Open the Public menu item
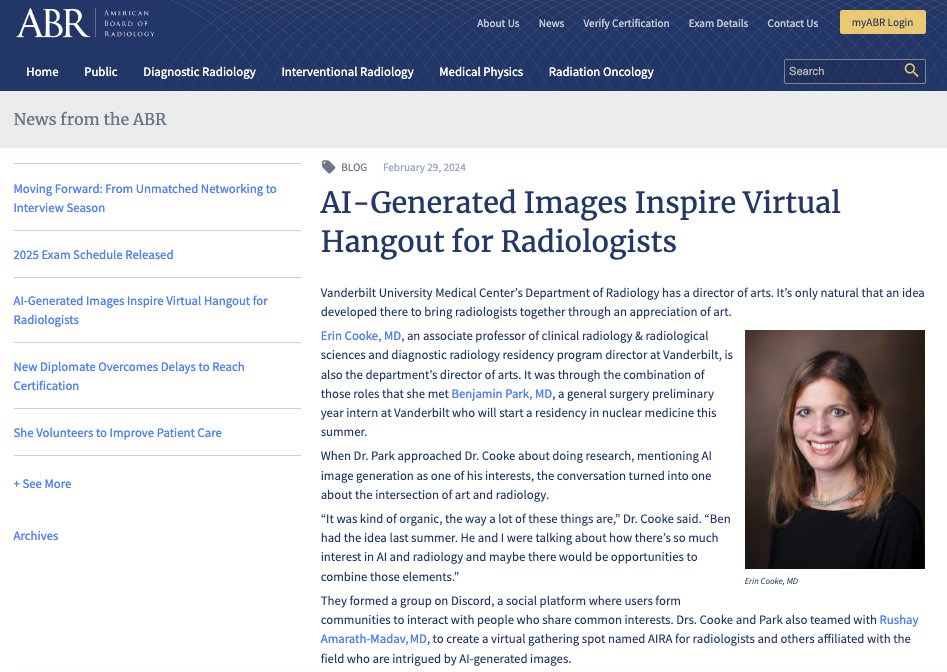The image size is (947, 672). click(x=100, y=72)
